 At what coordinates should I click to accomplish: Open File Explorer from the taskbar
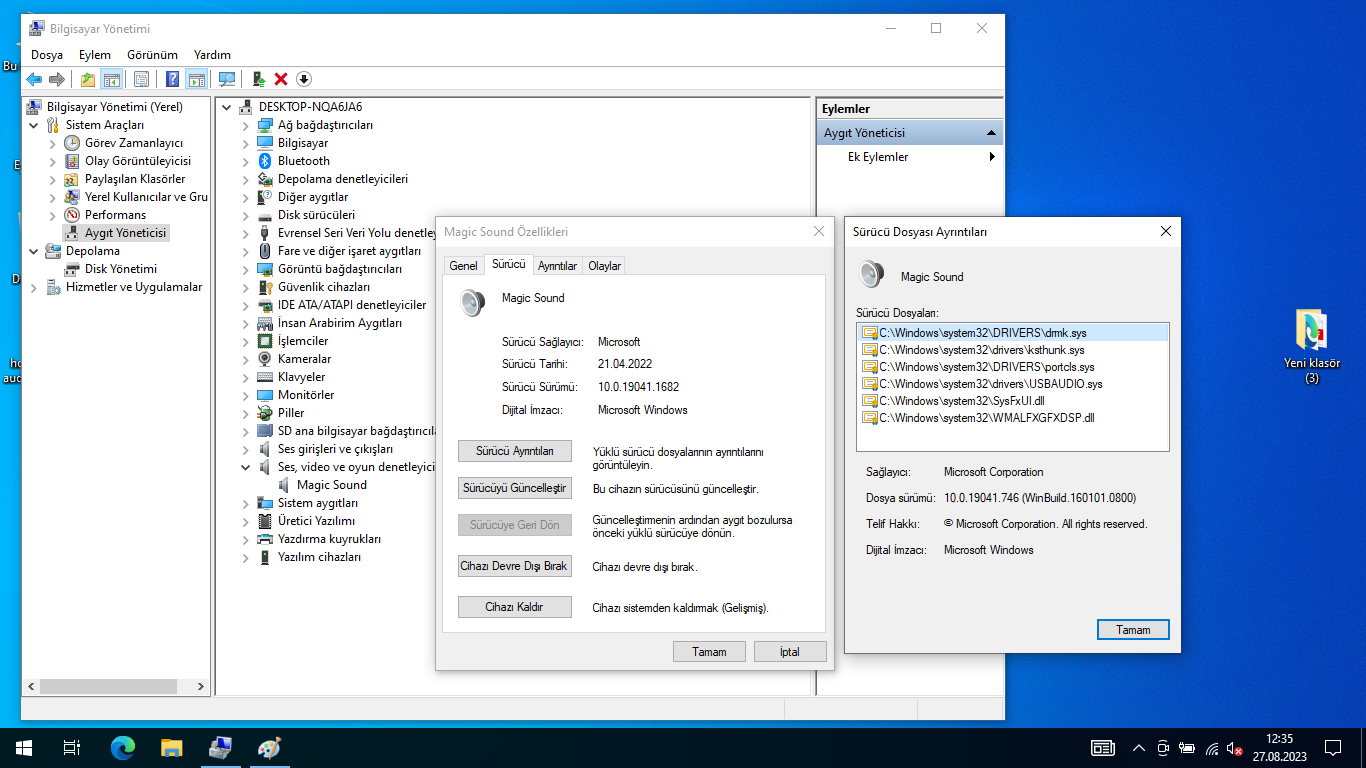pyautogui.click(x=172, y=747)
